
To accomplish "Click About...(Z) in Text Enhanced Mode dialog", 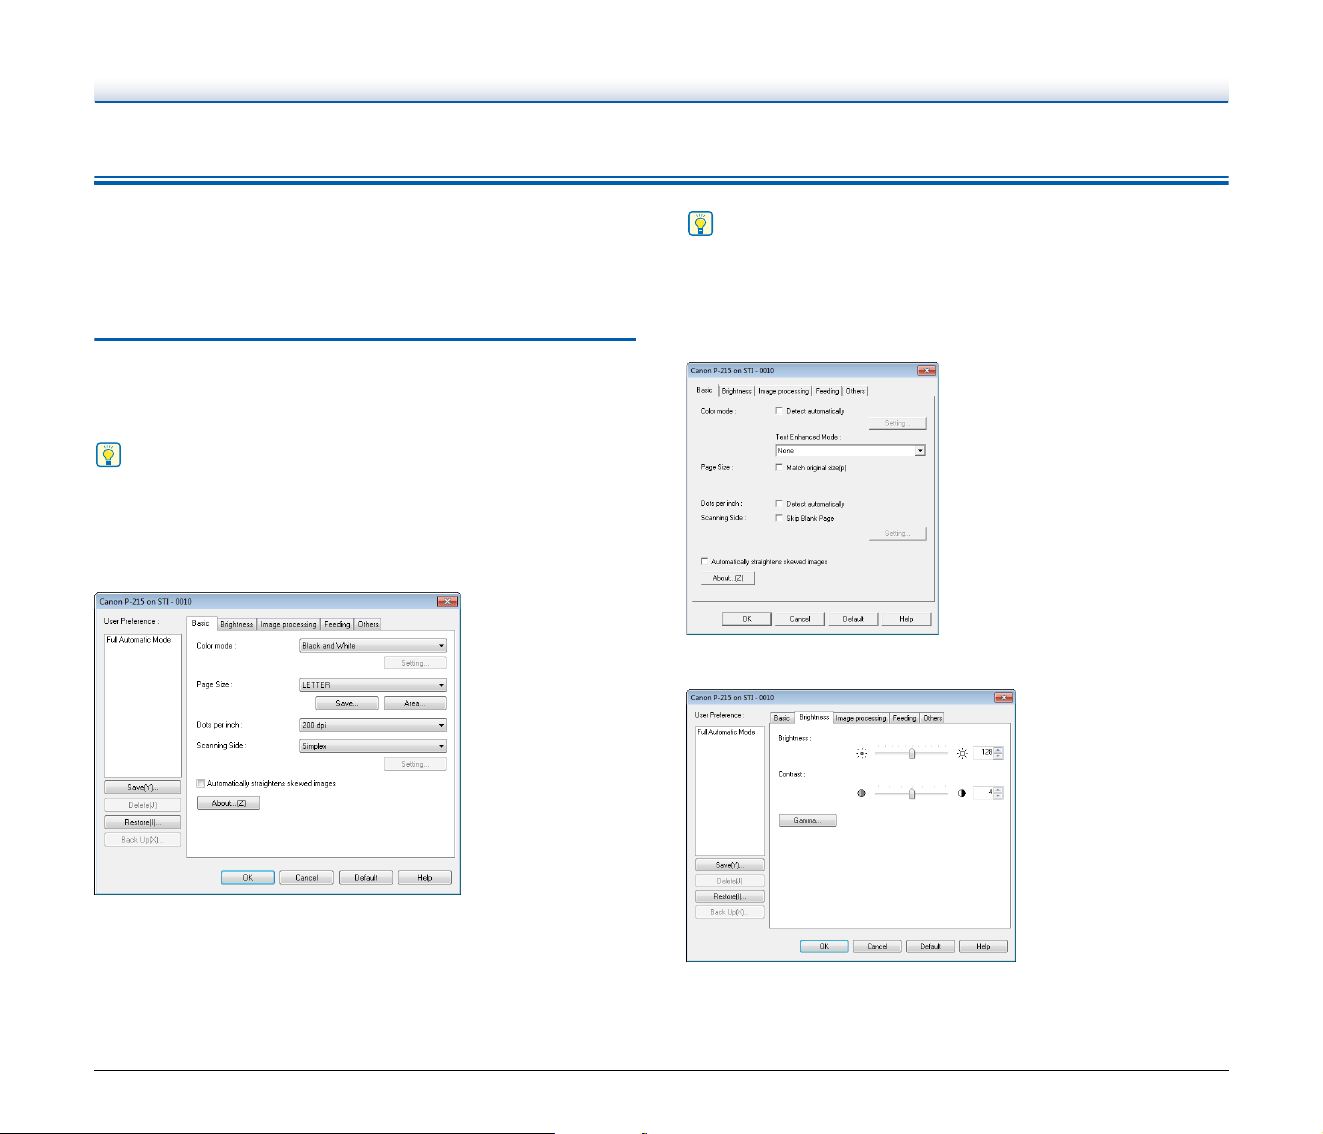I will pyautogui.click(x=728, y=578).
